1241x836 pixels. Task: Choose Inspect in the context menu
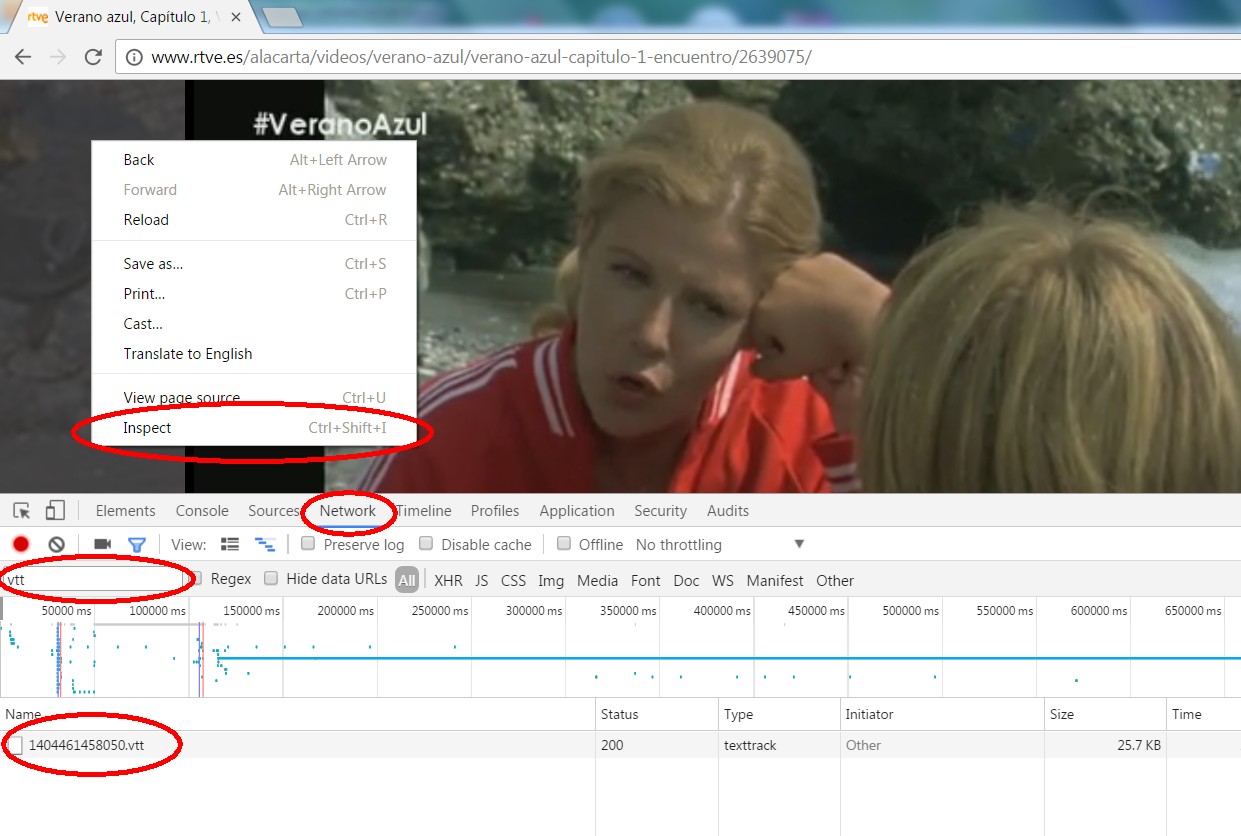pos(255,428)
